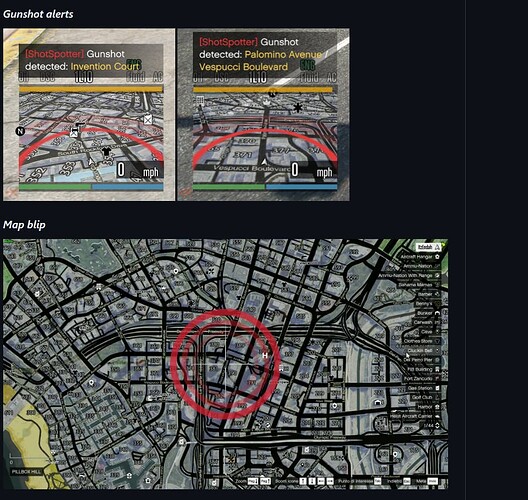
Task: Click the black star blip on right minimap
Action: (298, 108)
